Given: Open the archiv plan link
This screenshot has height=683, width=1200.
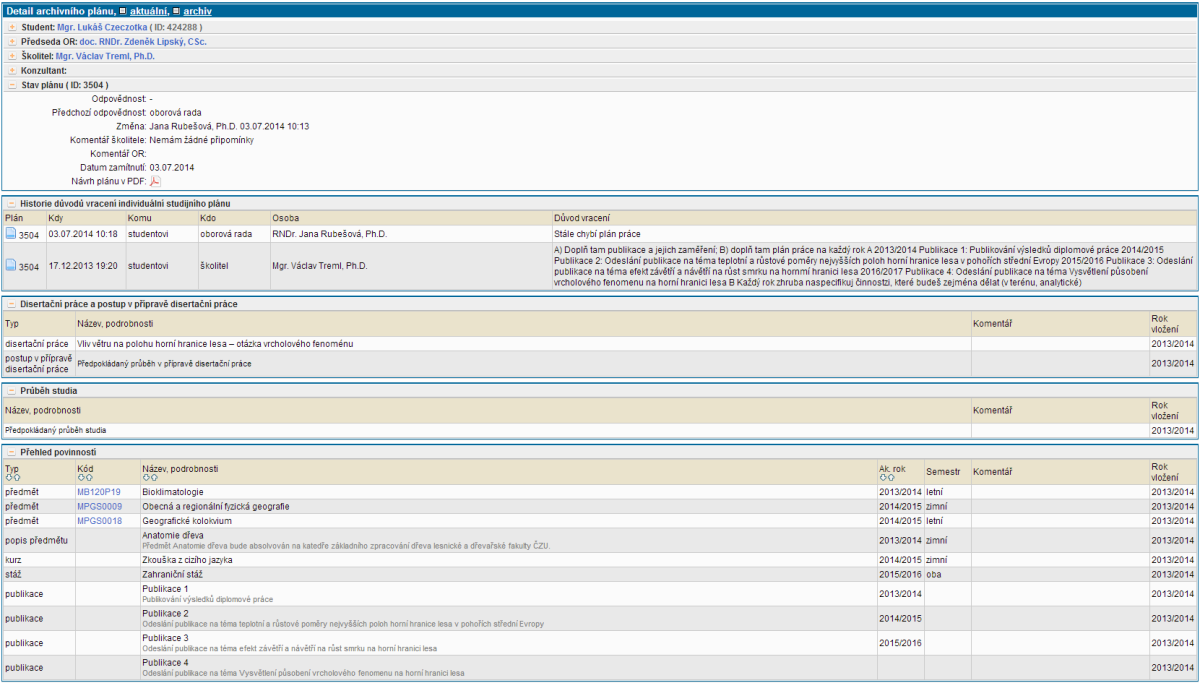Looking at the screenshot, I should (197, 10).
